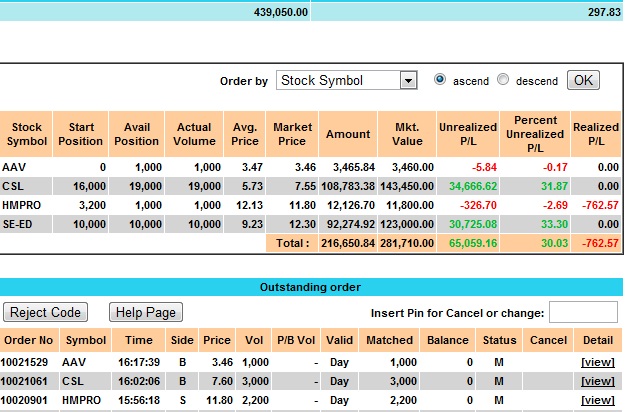Click the Order No column header
626x412 pixels.
pos(30,341)
